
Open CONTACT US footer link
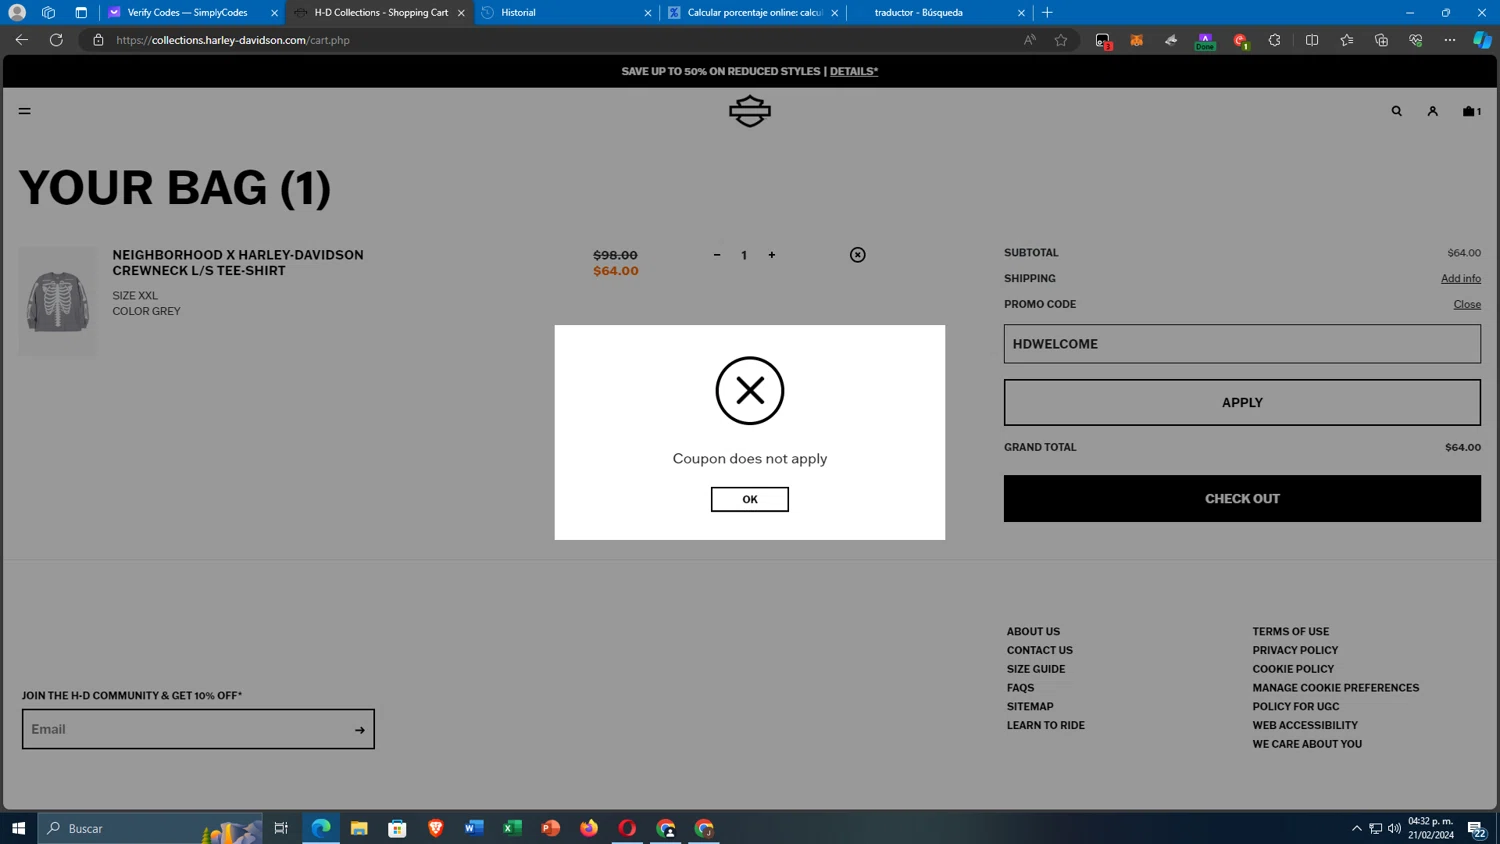tap(1039, 650)
